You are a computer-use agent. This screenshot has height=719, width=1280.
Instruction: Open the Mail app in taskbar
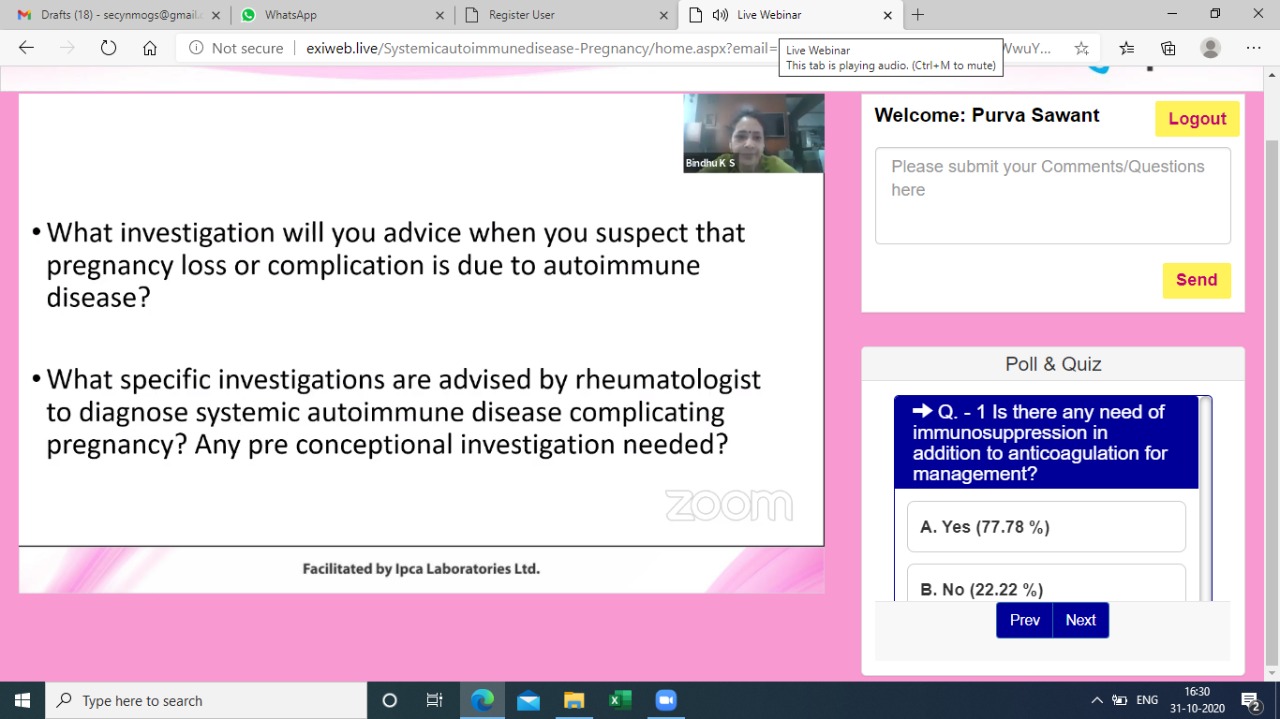tap(528, 700)
